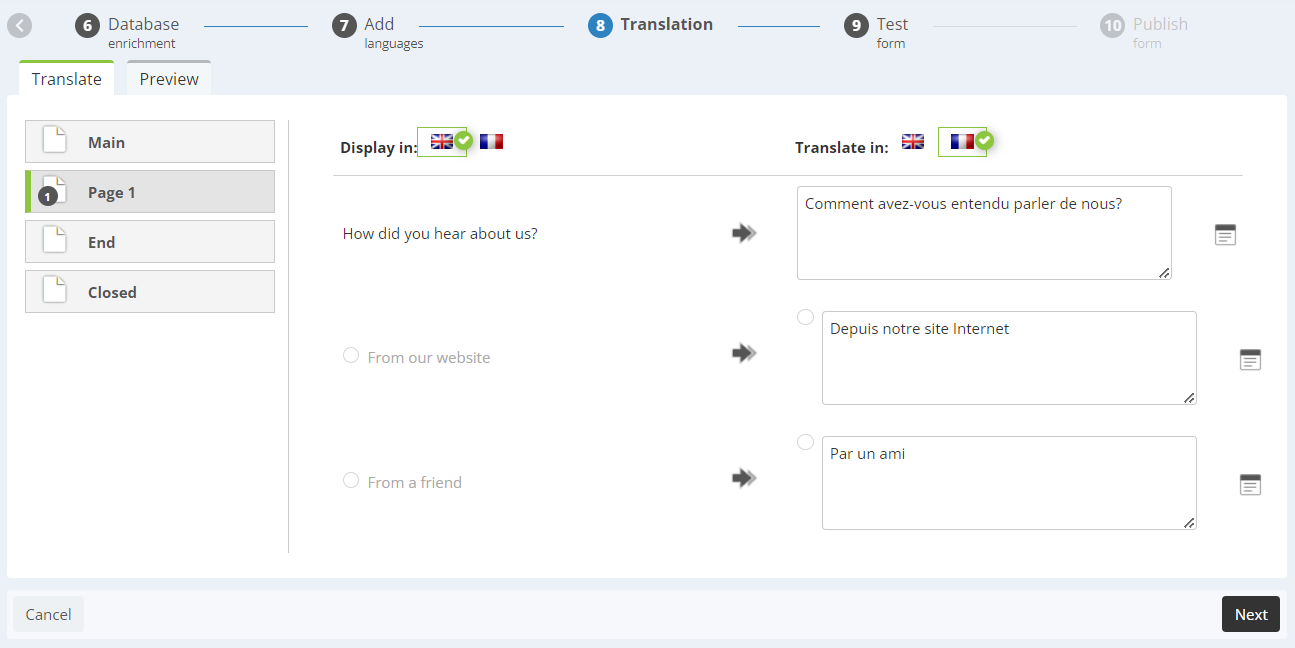The width and height of the screenshot is (1295, 648).
Task: Open the Main page entry
Action: click(150, 142)
